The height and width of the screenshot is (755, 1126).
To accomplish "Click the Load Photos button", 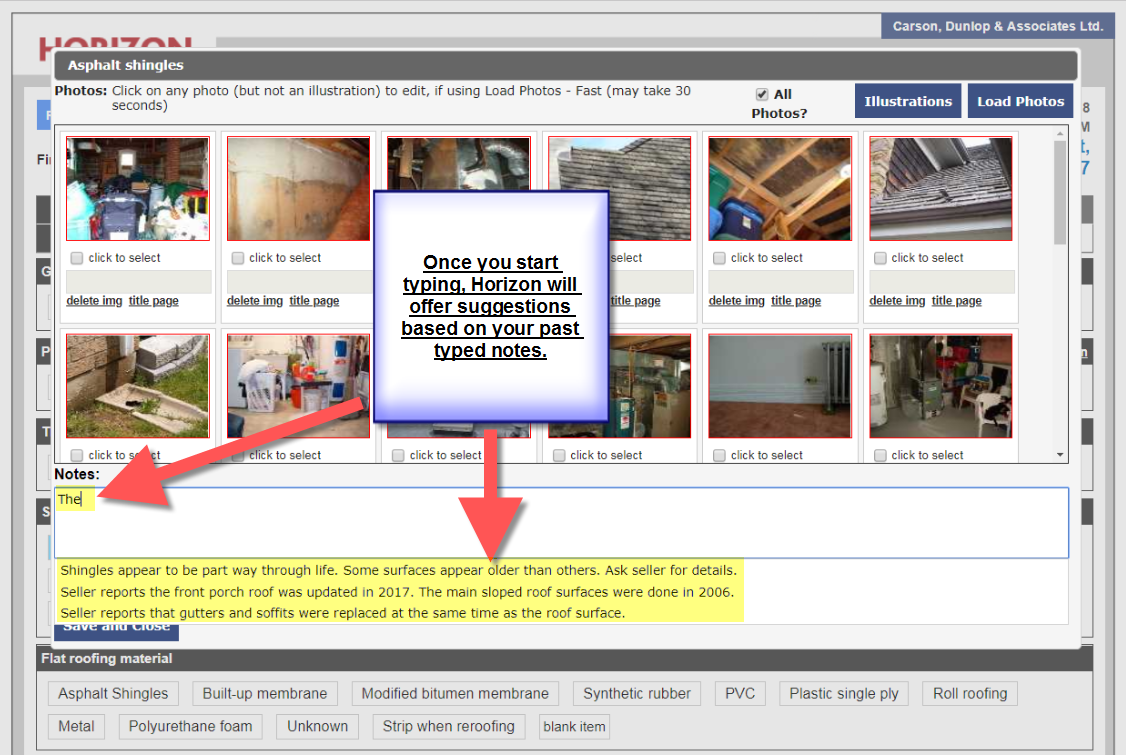I will (x=1020, y=101).
